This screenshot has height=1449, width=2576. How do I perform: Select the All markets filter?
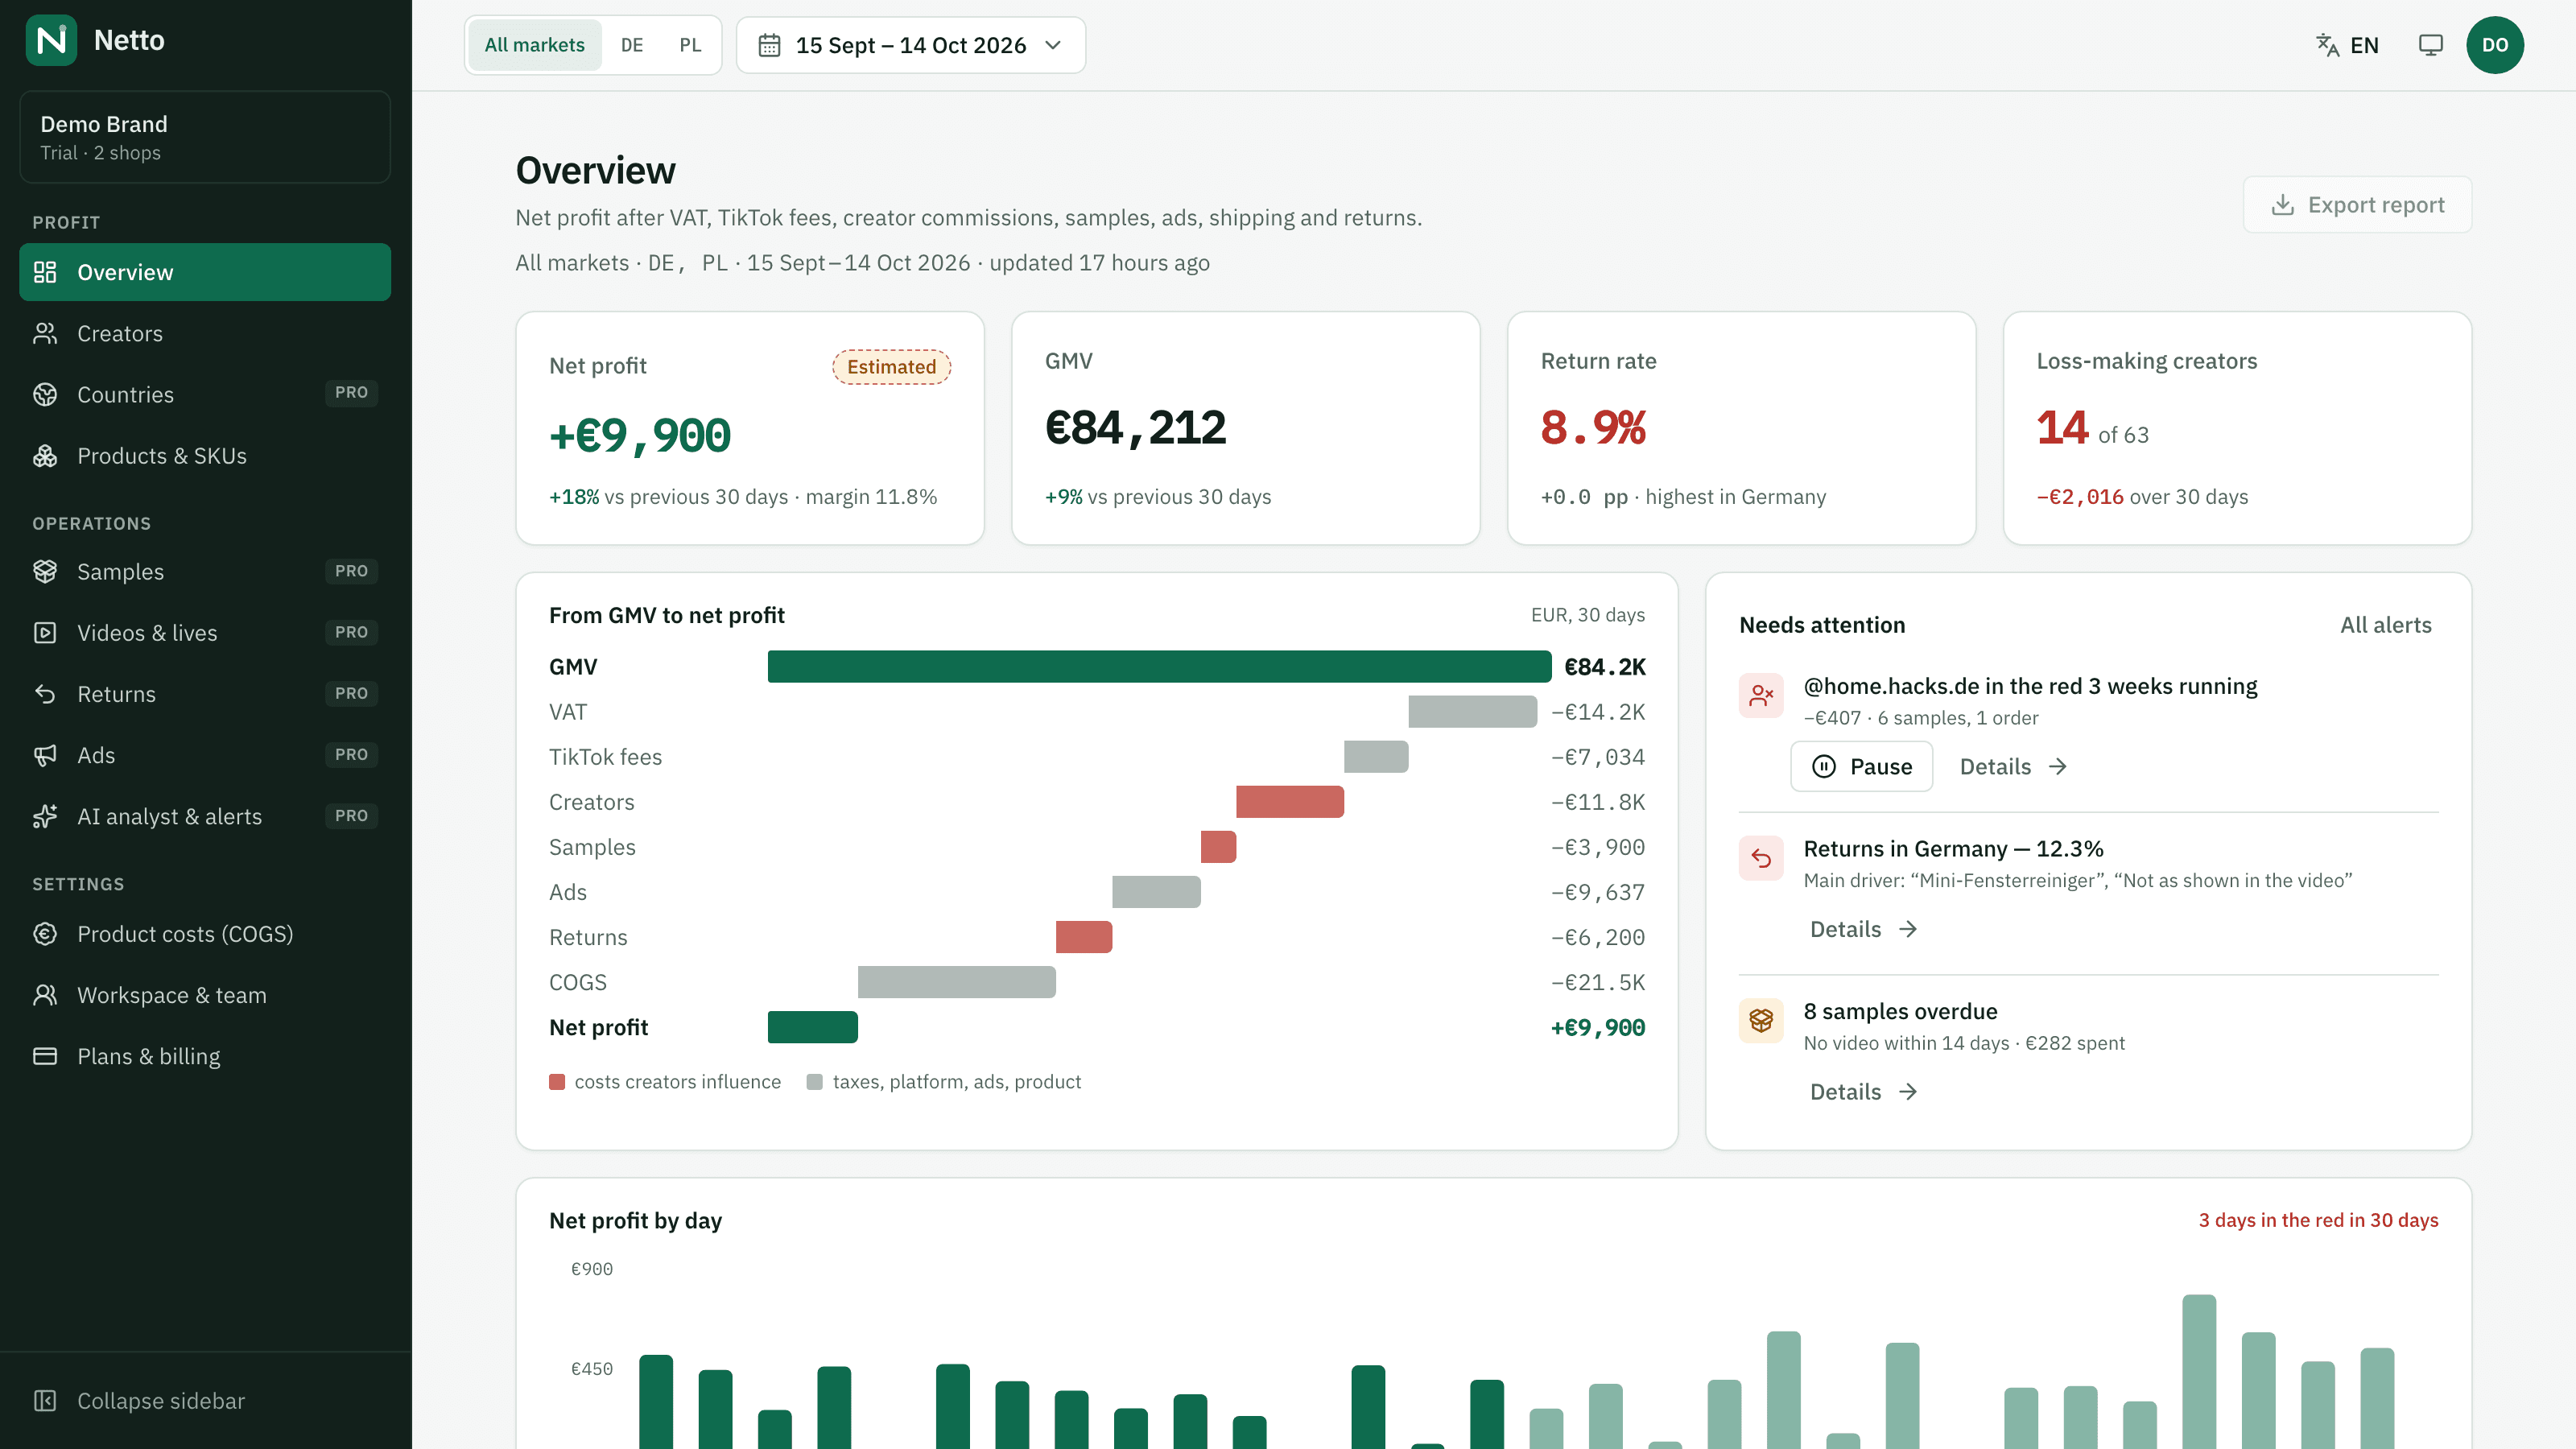(535, 45)
